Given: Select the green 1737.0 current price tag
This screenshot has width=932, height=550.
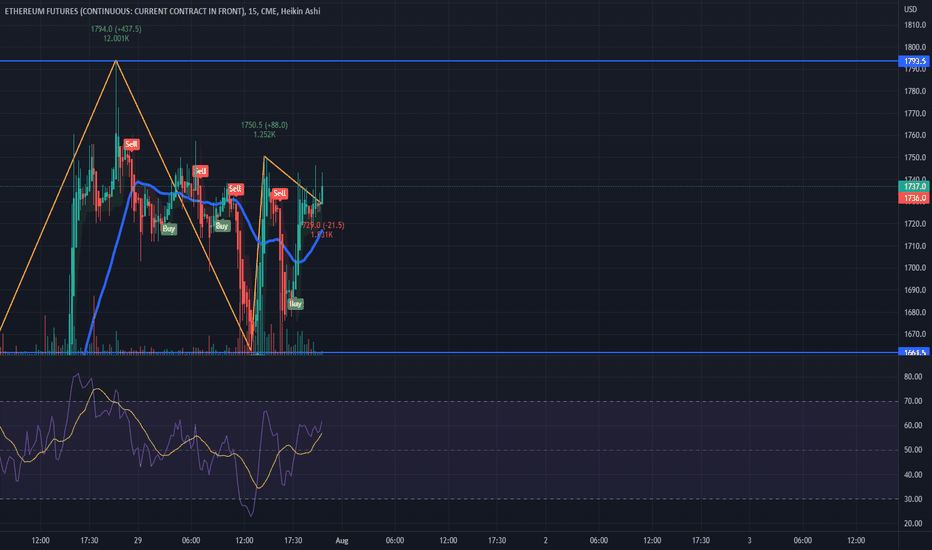Looking at the screenshot, I should pyautogui.click(x=915, y=187).
